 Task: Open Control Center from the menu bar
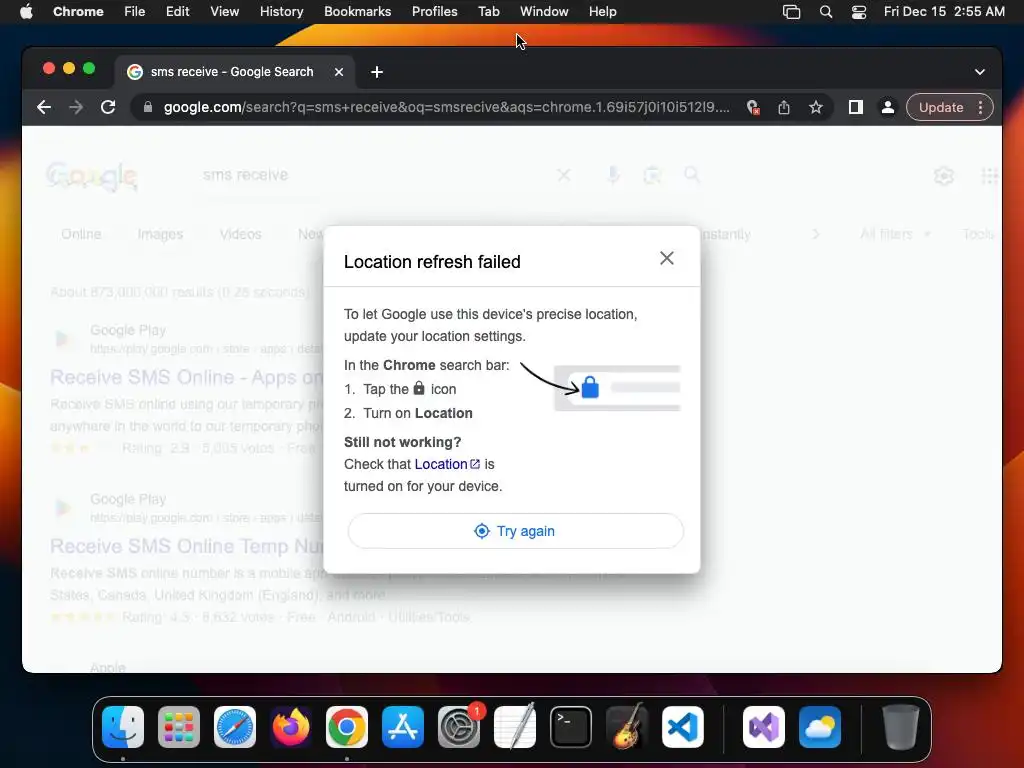[859, 12]
